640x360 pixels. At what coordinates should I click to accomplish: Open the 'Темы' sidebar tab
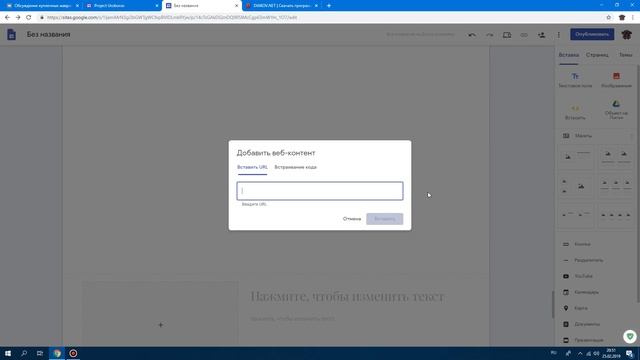coord(625,55)
